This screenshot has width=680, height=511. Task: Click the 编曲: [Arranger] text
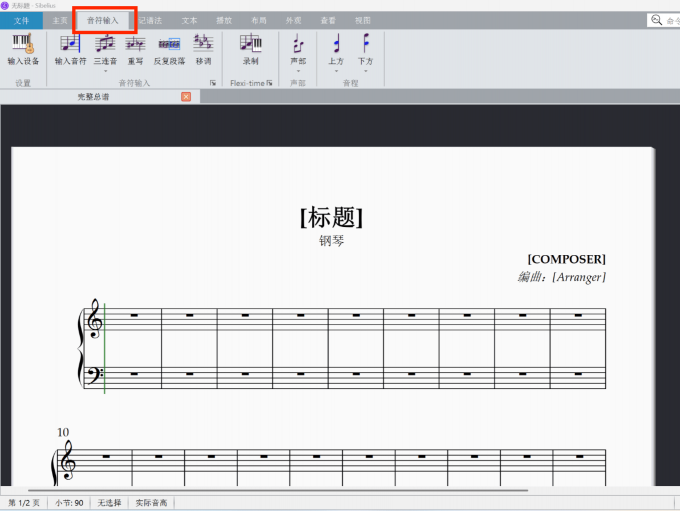pos(562,277)
